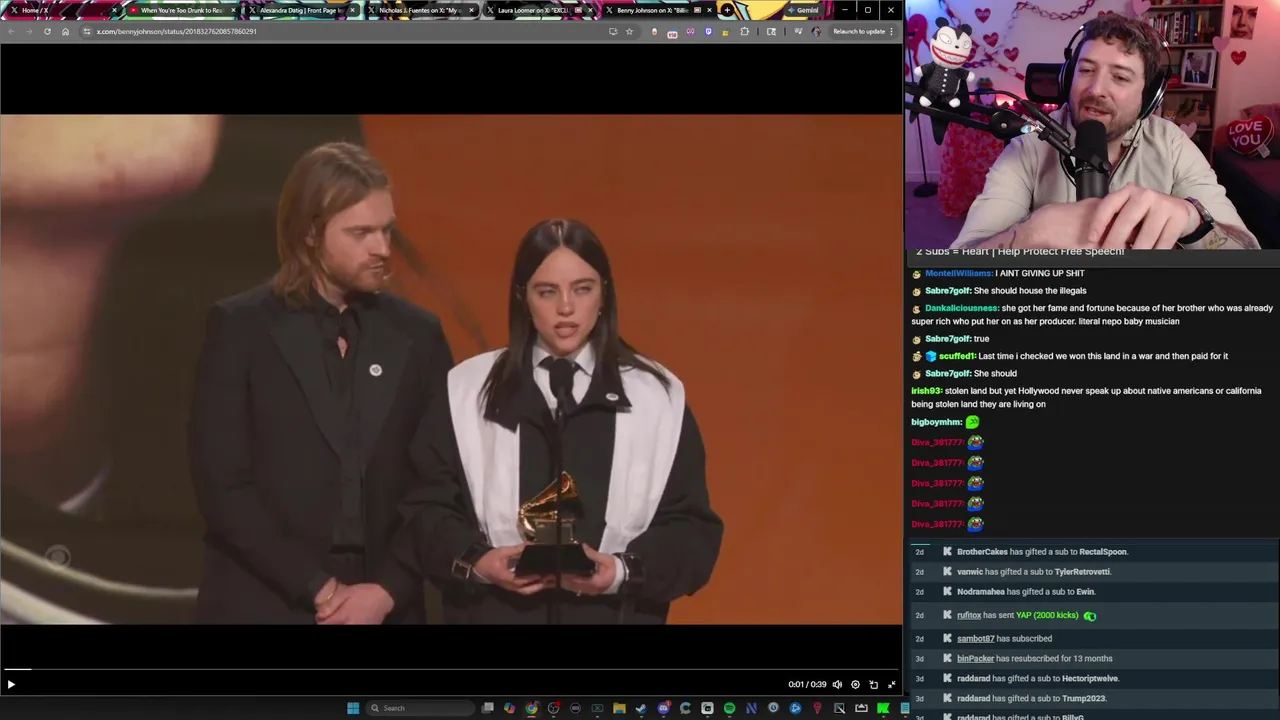Click username scuffed1 in chat
The image size is (1280, 720).
[x=957, y=356]
